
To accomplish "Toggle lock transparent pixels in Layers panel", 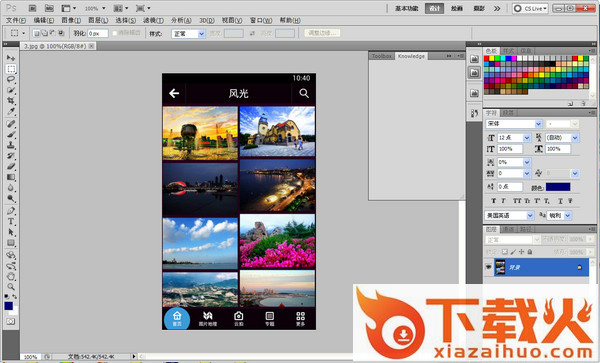I will [x=505, y=252].
